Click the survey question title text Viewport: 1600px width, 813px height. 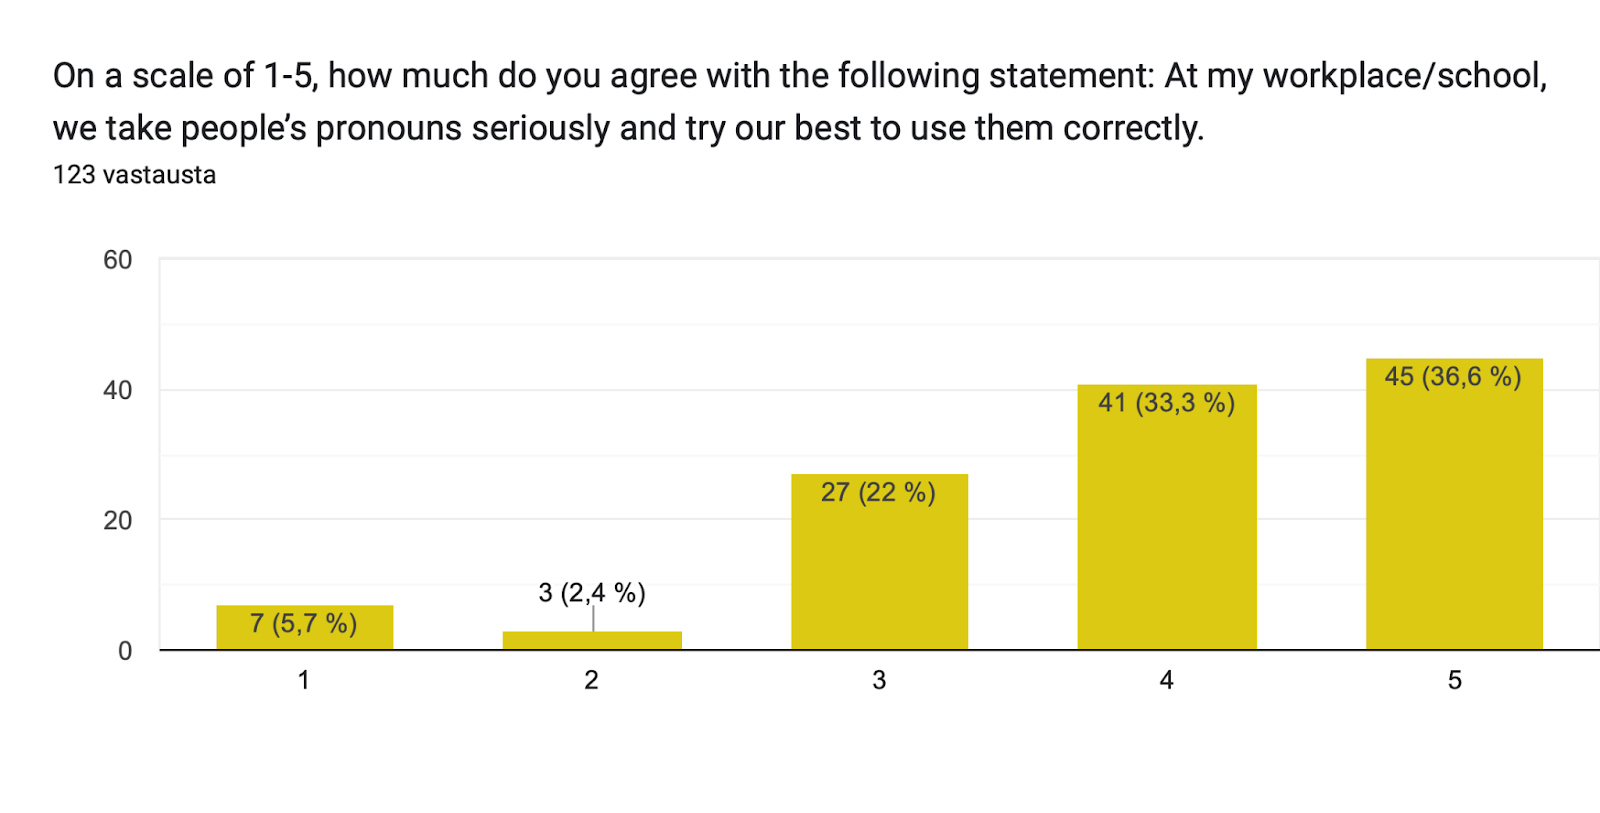(x=800, y=102)
